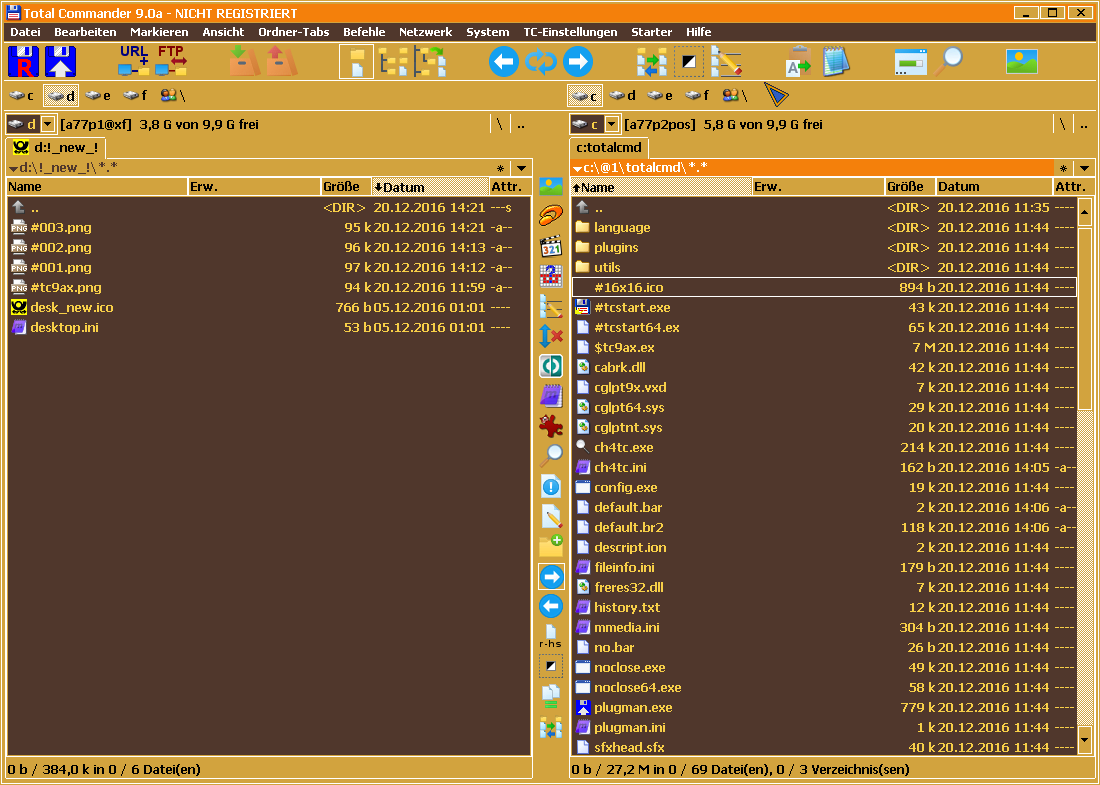Click the compare files icon with green lines

coord(551,697)
